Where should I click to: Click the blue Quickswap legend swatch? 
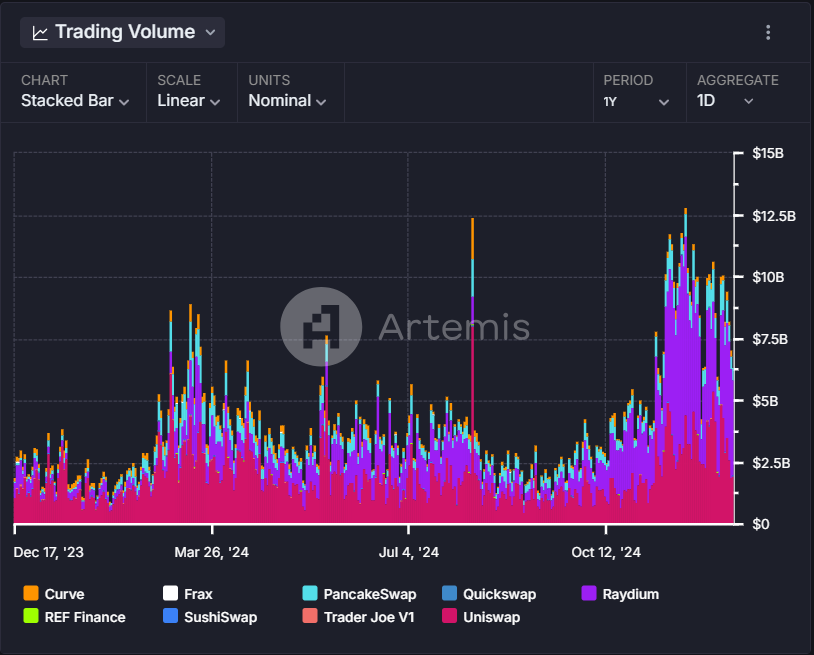coord(450,593)
